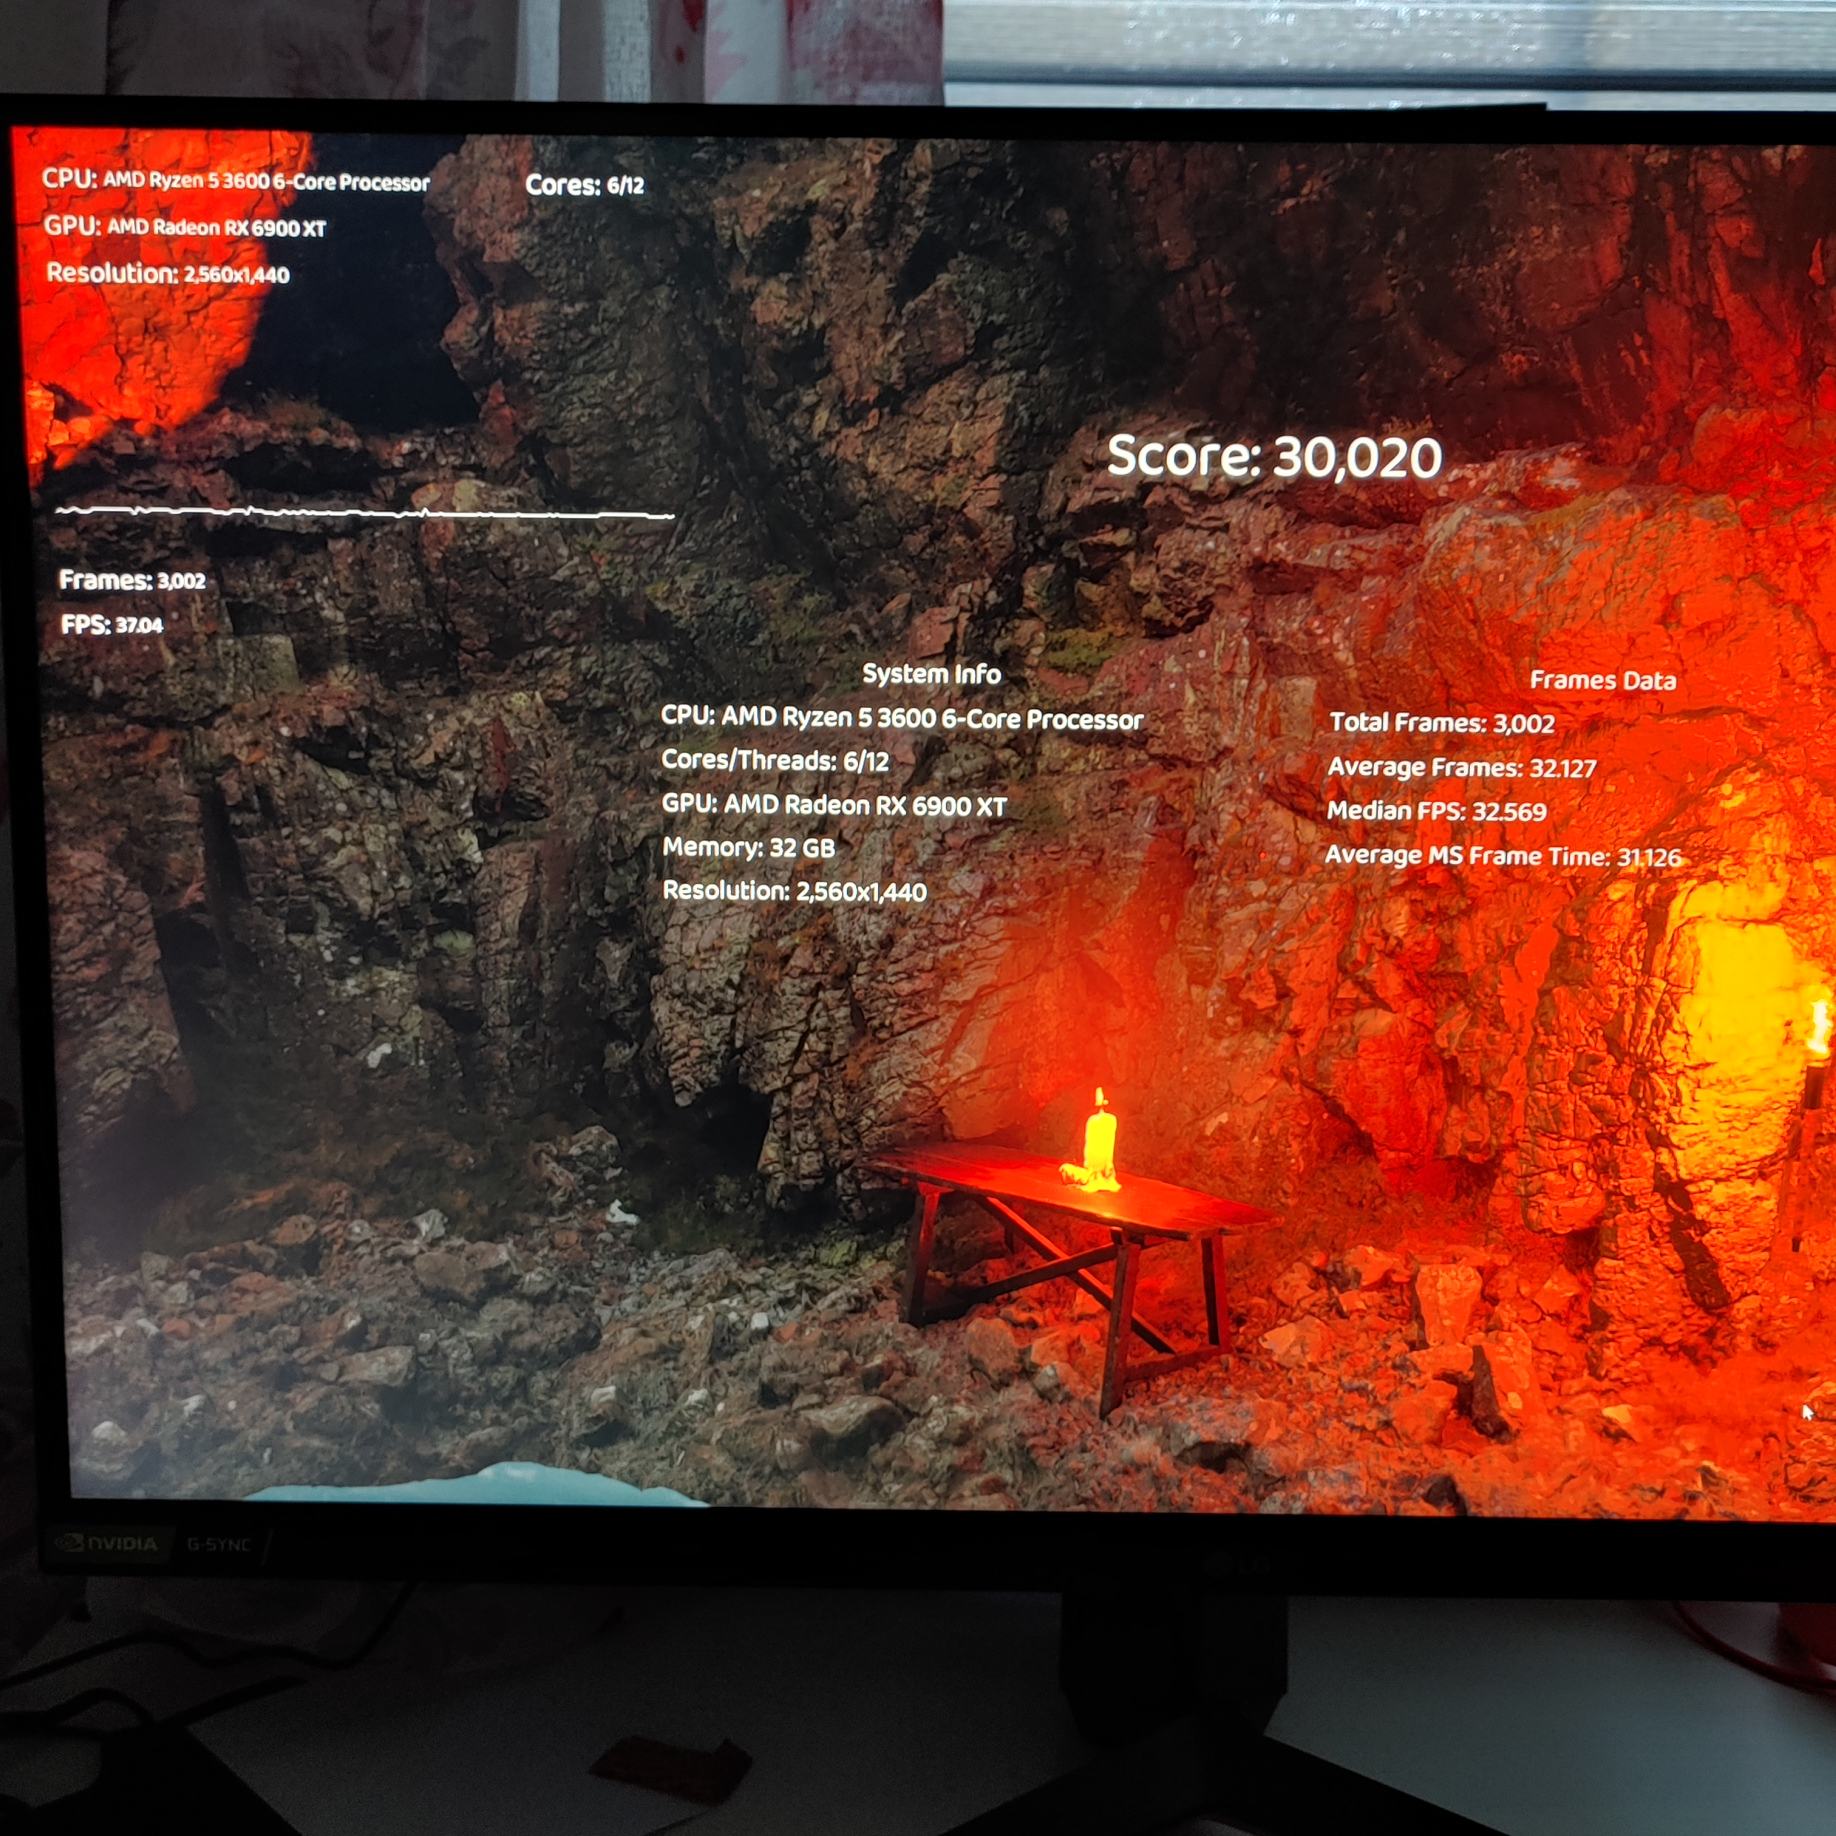Click the FPS: 37.04 readout
Screen dimensions: 1836x1836
[111, 625]
